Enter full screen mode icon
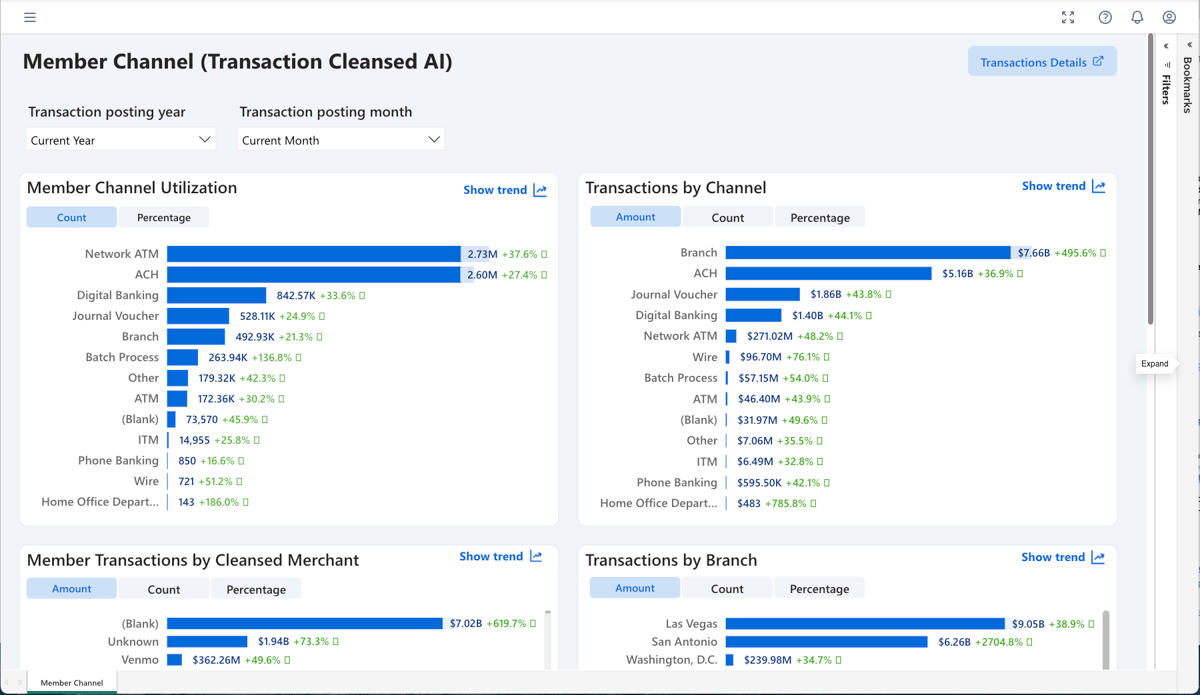Viewport: 1200px width, 695px height. (x=1068, y=17)
